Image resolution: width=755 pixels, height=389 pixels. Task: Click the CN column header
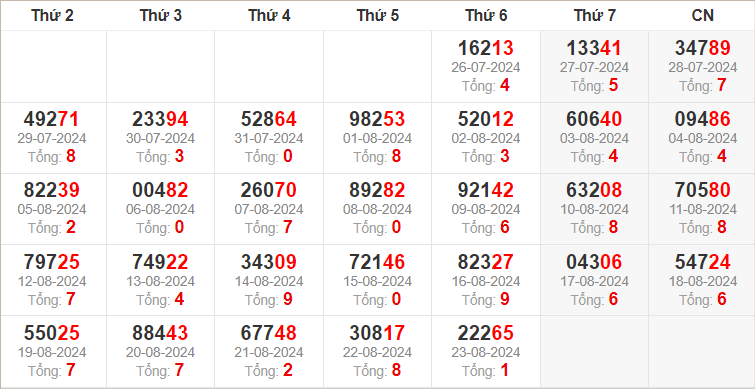[x=703, y=16]
